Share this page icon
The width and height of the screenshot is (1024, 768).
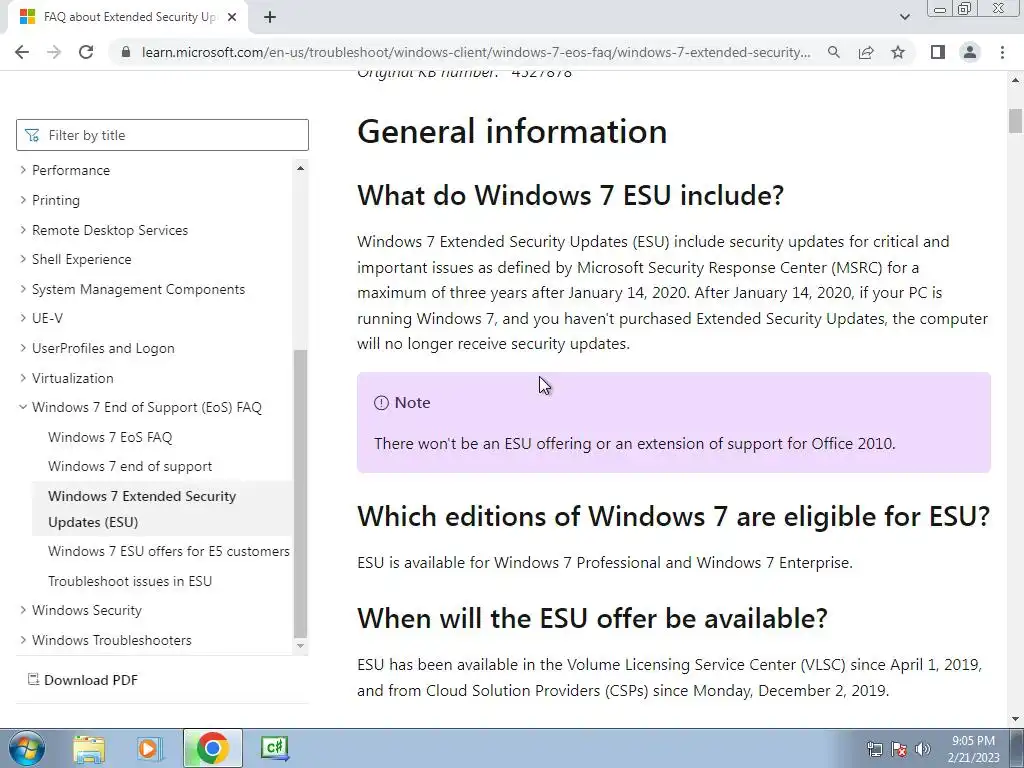coord(866,52)
